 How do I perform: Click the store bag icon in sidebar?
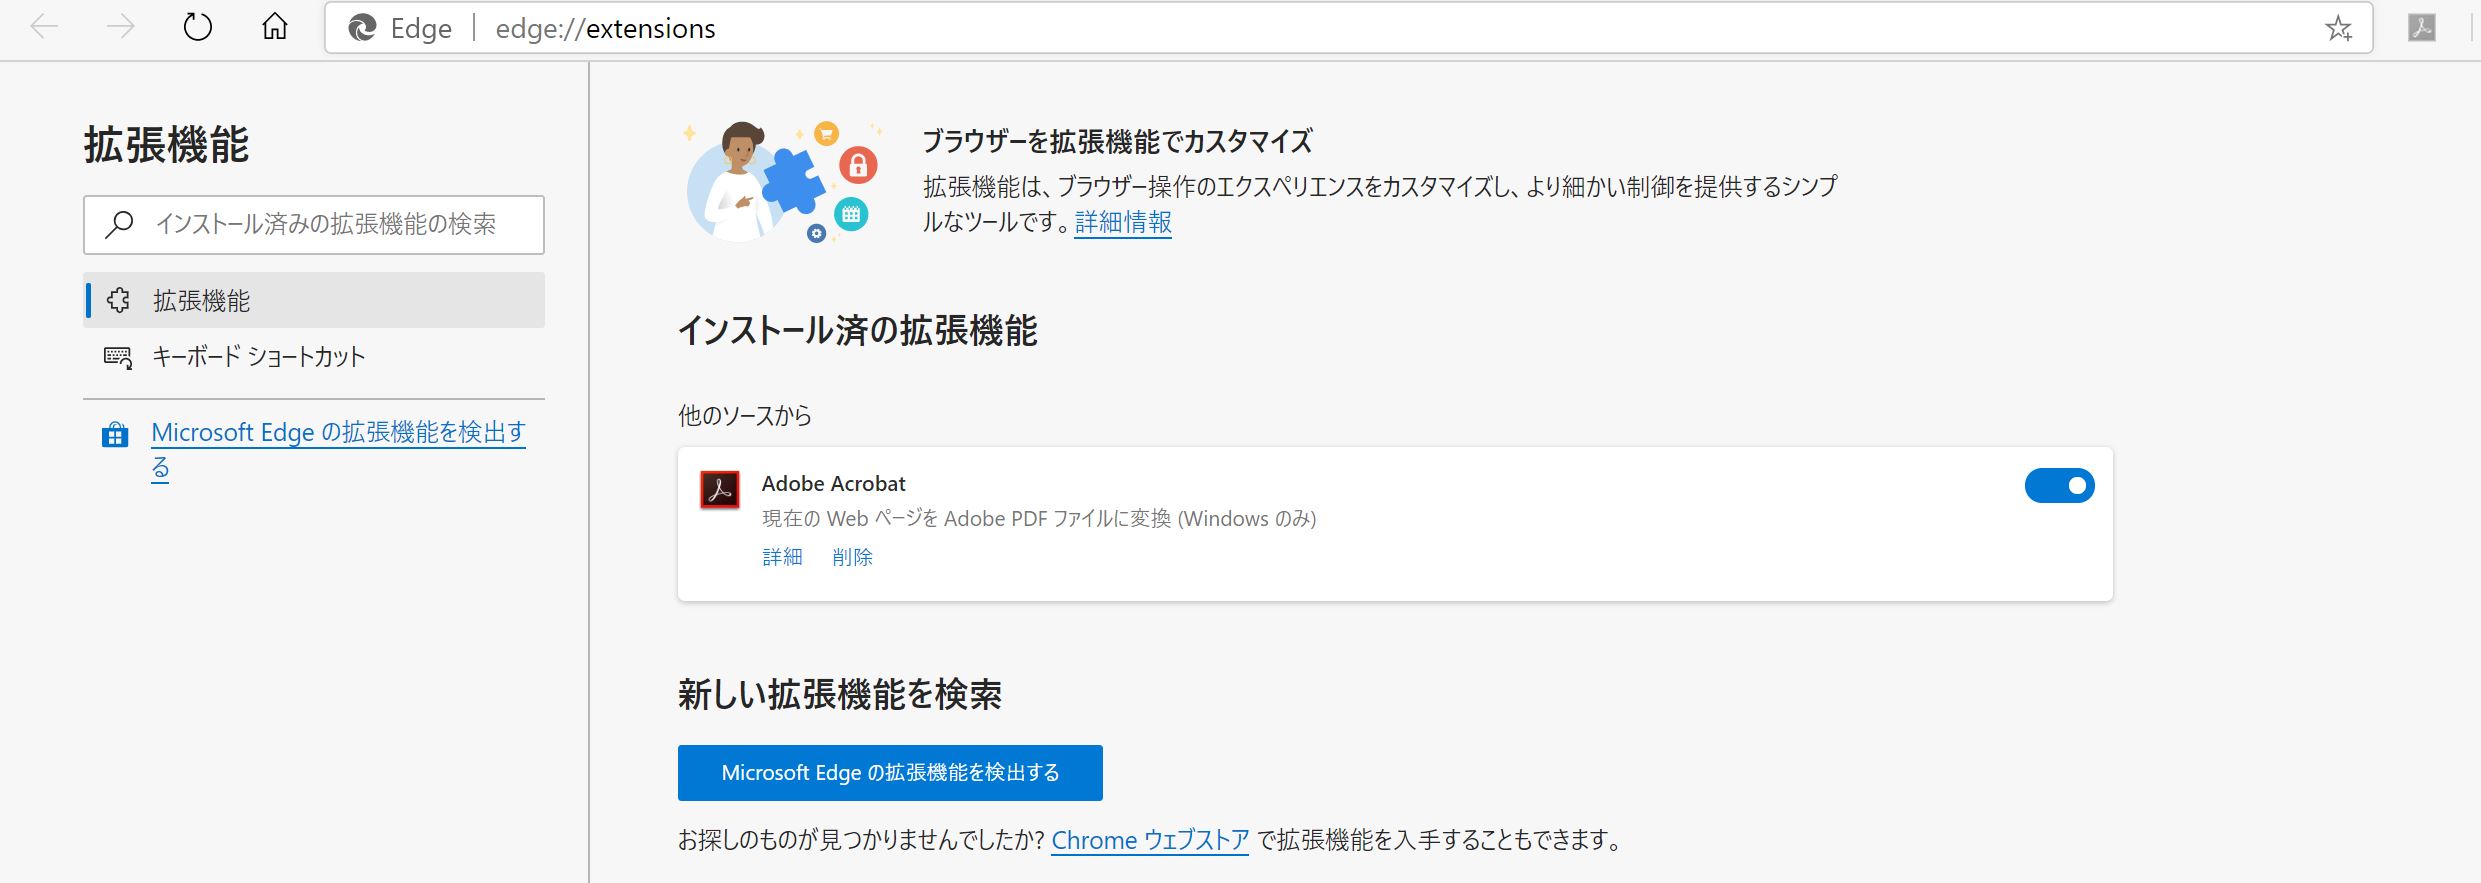coord(115,435)
